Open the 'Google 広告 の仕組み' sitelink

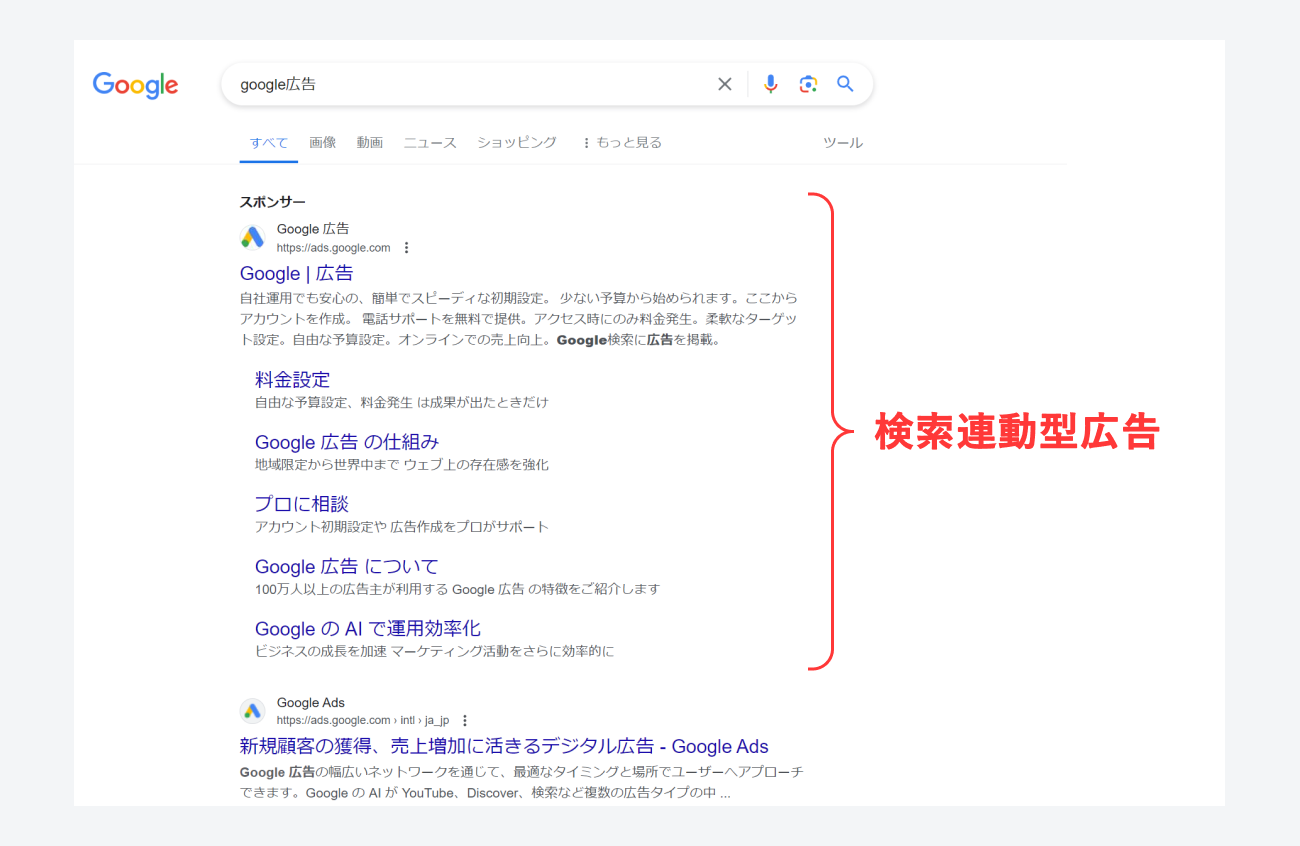(x=347, y=441)
